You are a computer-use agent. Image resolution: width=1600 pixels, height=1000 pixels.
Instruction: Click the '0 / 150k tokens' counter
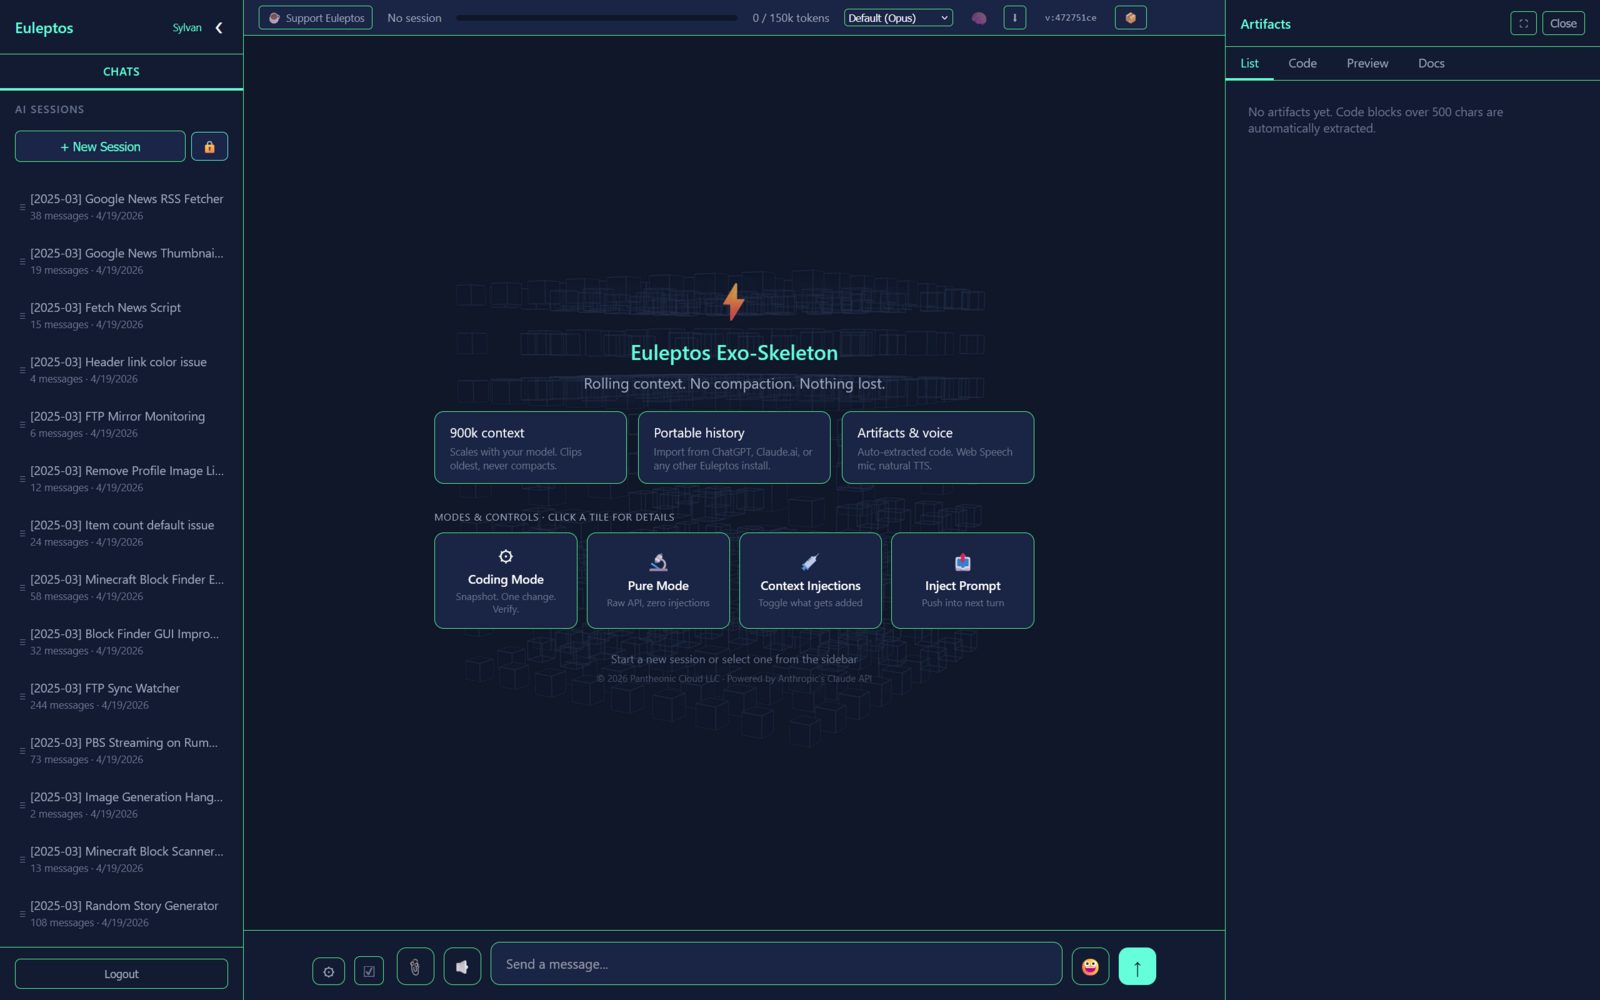790,18
